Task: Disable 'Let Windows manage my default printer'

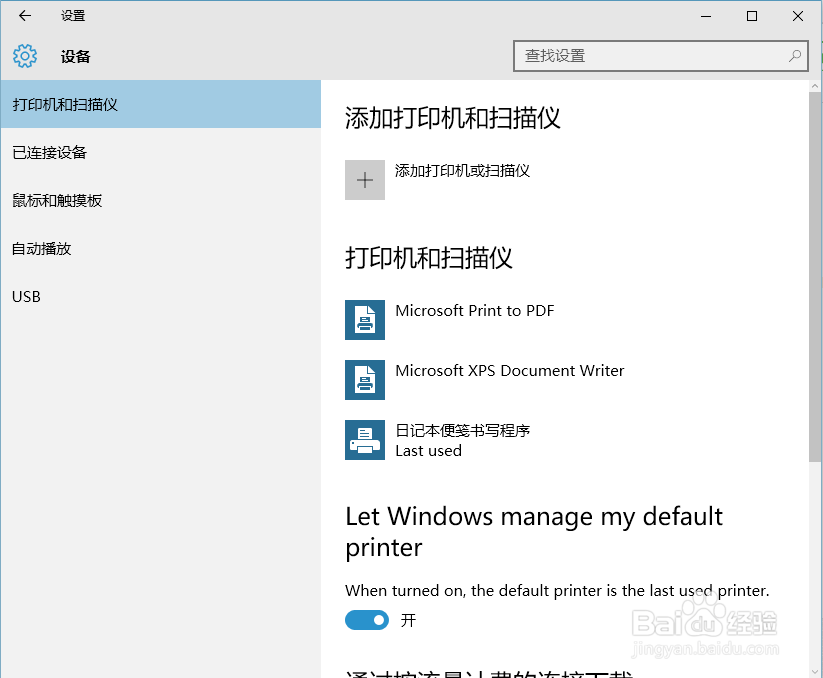Action: pyautogui.click(x=366, y=620)
